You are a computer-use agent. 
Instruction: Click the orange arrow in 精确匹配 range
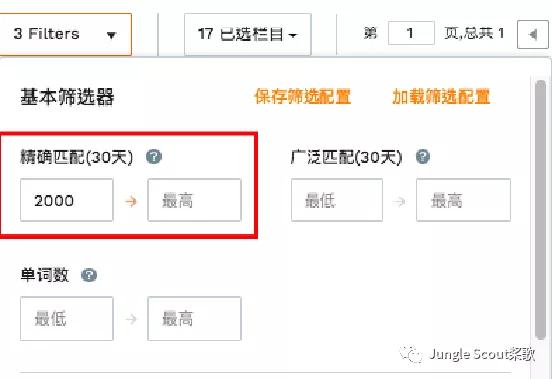coord(131,201)
